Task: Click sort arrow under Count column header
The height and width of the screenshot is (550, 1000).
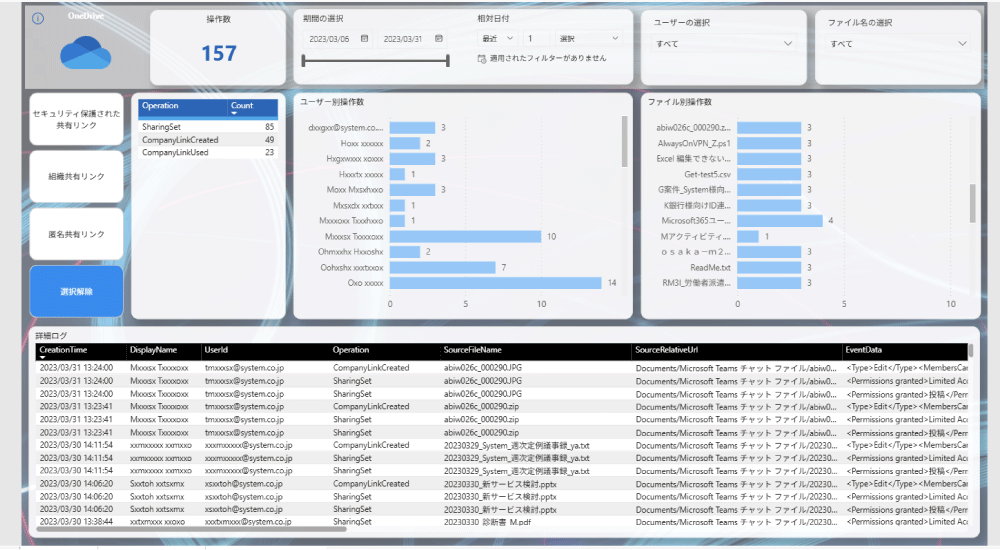Action: tap(234, 114)
